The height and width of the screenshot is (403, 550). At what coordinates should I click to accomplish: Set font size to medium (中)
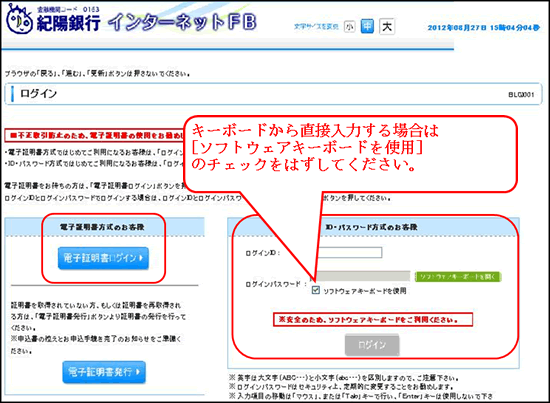[367, 26]
